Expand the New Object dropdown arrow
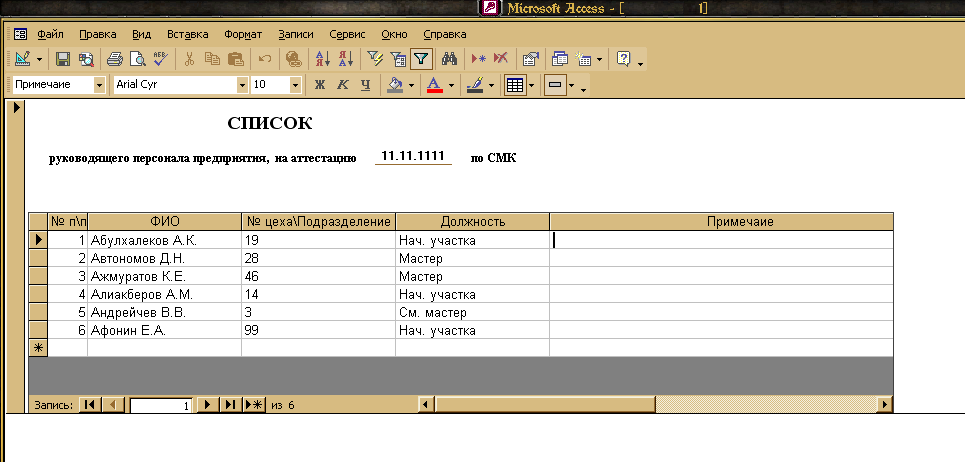This screenshot has height=462, width=965. (x=599, y=60)
